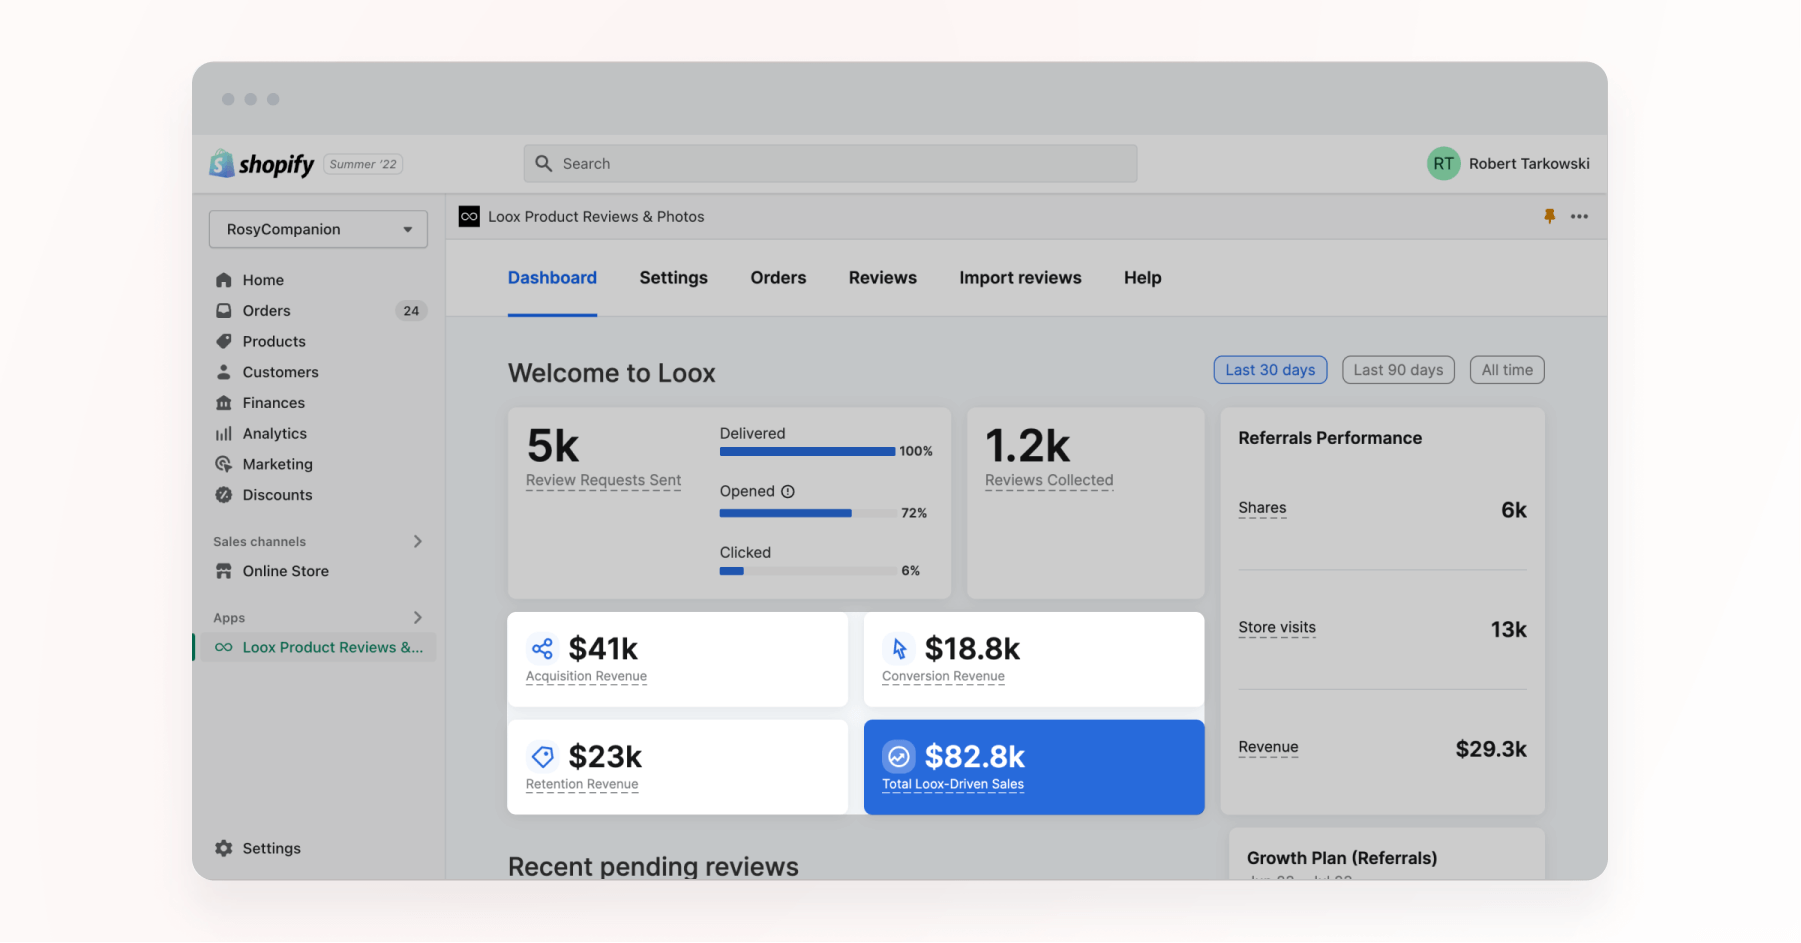Click the Orders 24 badge

click(411, 311)
